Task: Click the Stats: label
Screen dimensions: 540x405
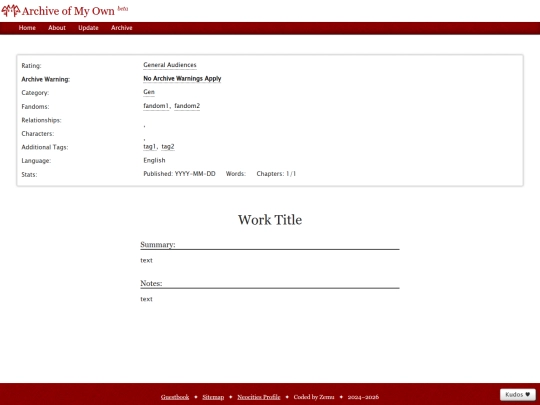Action: tap(29, 175)
